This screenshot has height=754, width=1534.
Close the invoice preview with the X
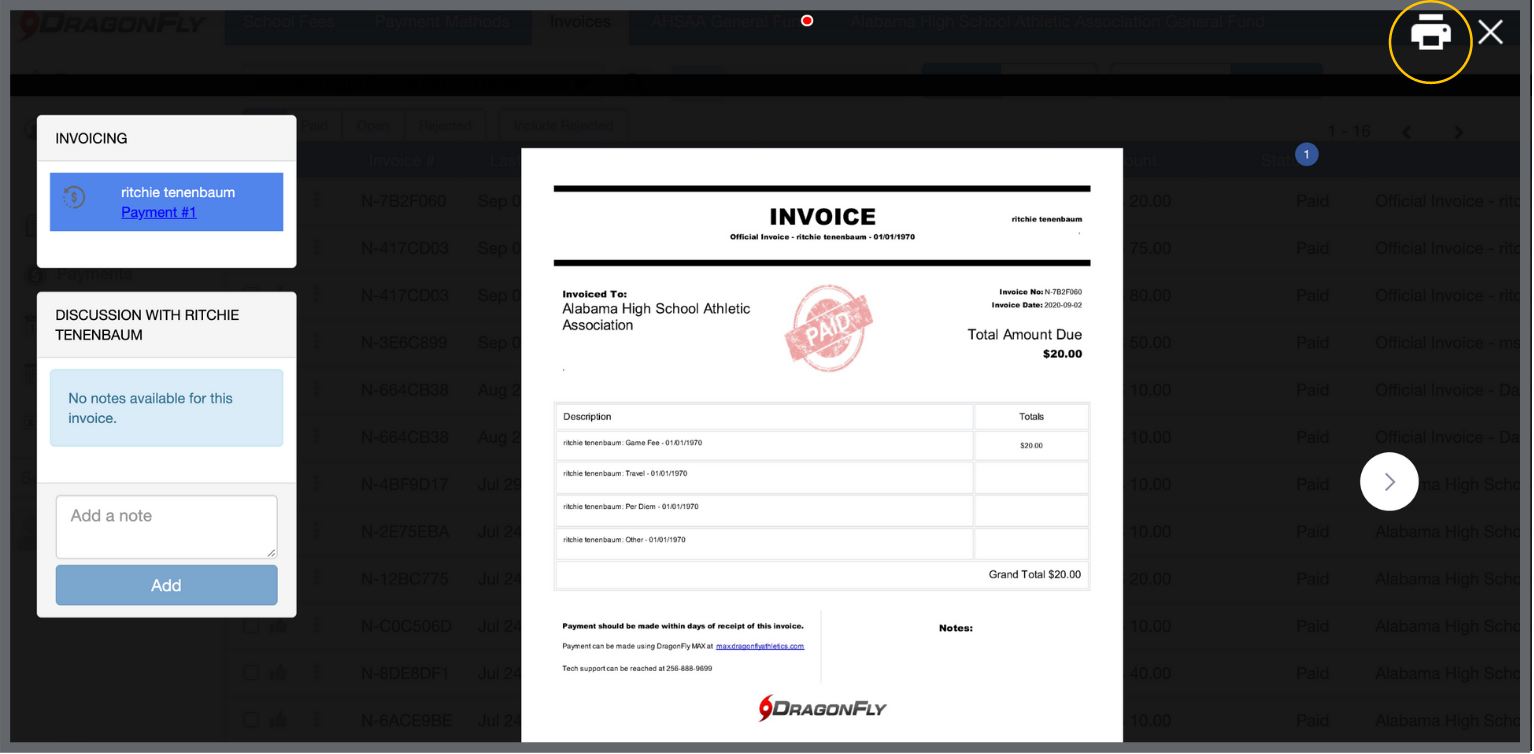(x=1490, y=33)
